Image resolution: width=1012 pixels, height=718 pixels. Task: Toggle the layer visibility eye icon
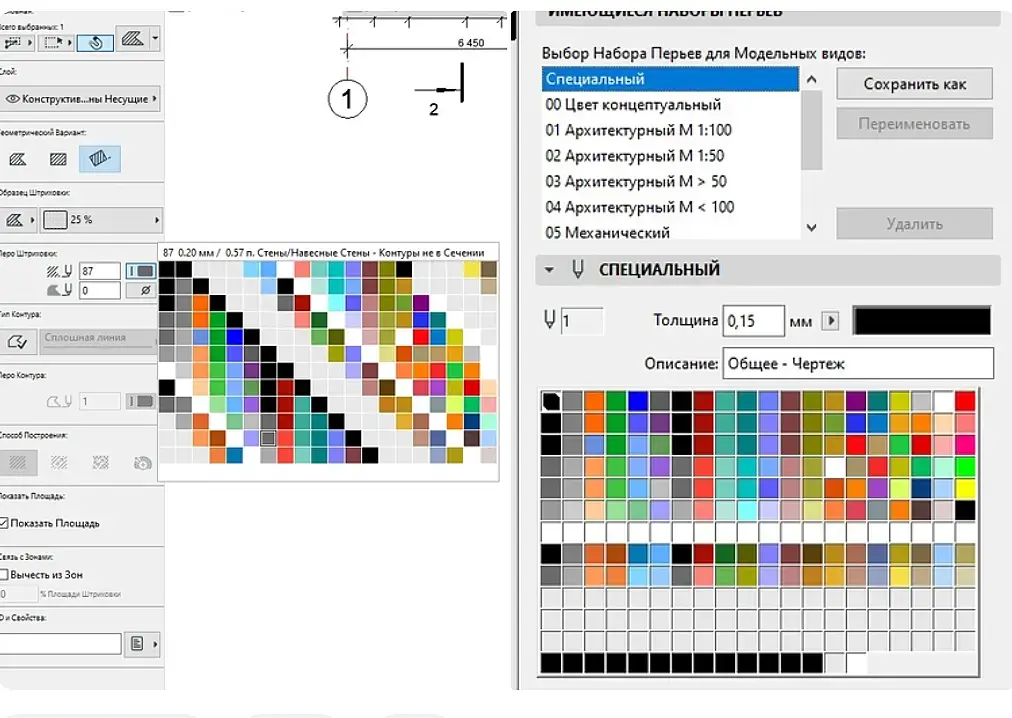click(x=12, y=99)
